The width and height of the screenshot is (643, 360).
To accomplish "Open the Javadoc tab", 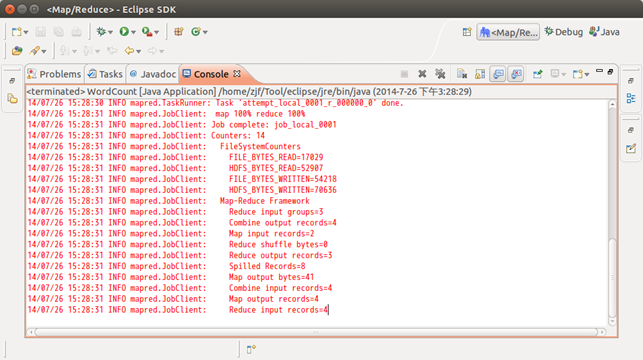I will [153, 74].
